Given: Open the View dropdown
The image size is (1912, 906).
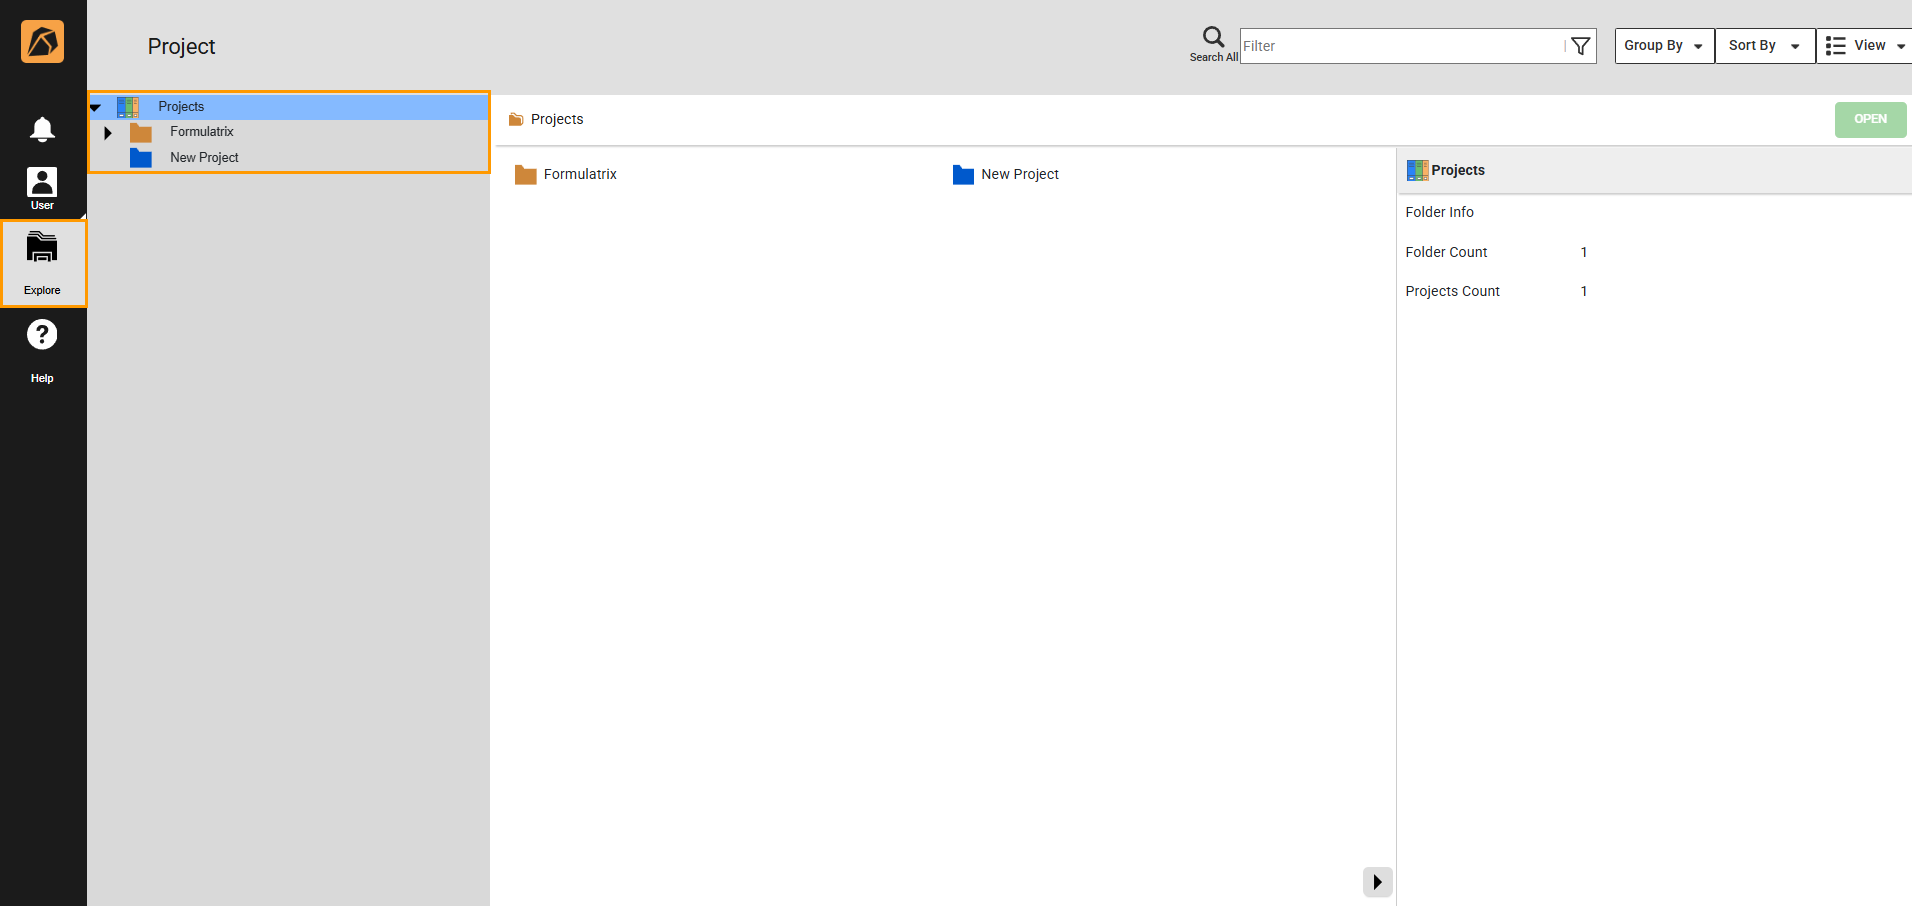Looking at the screenshot, I should 1864,46.
